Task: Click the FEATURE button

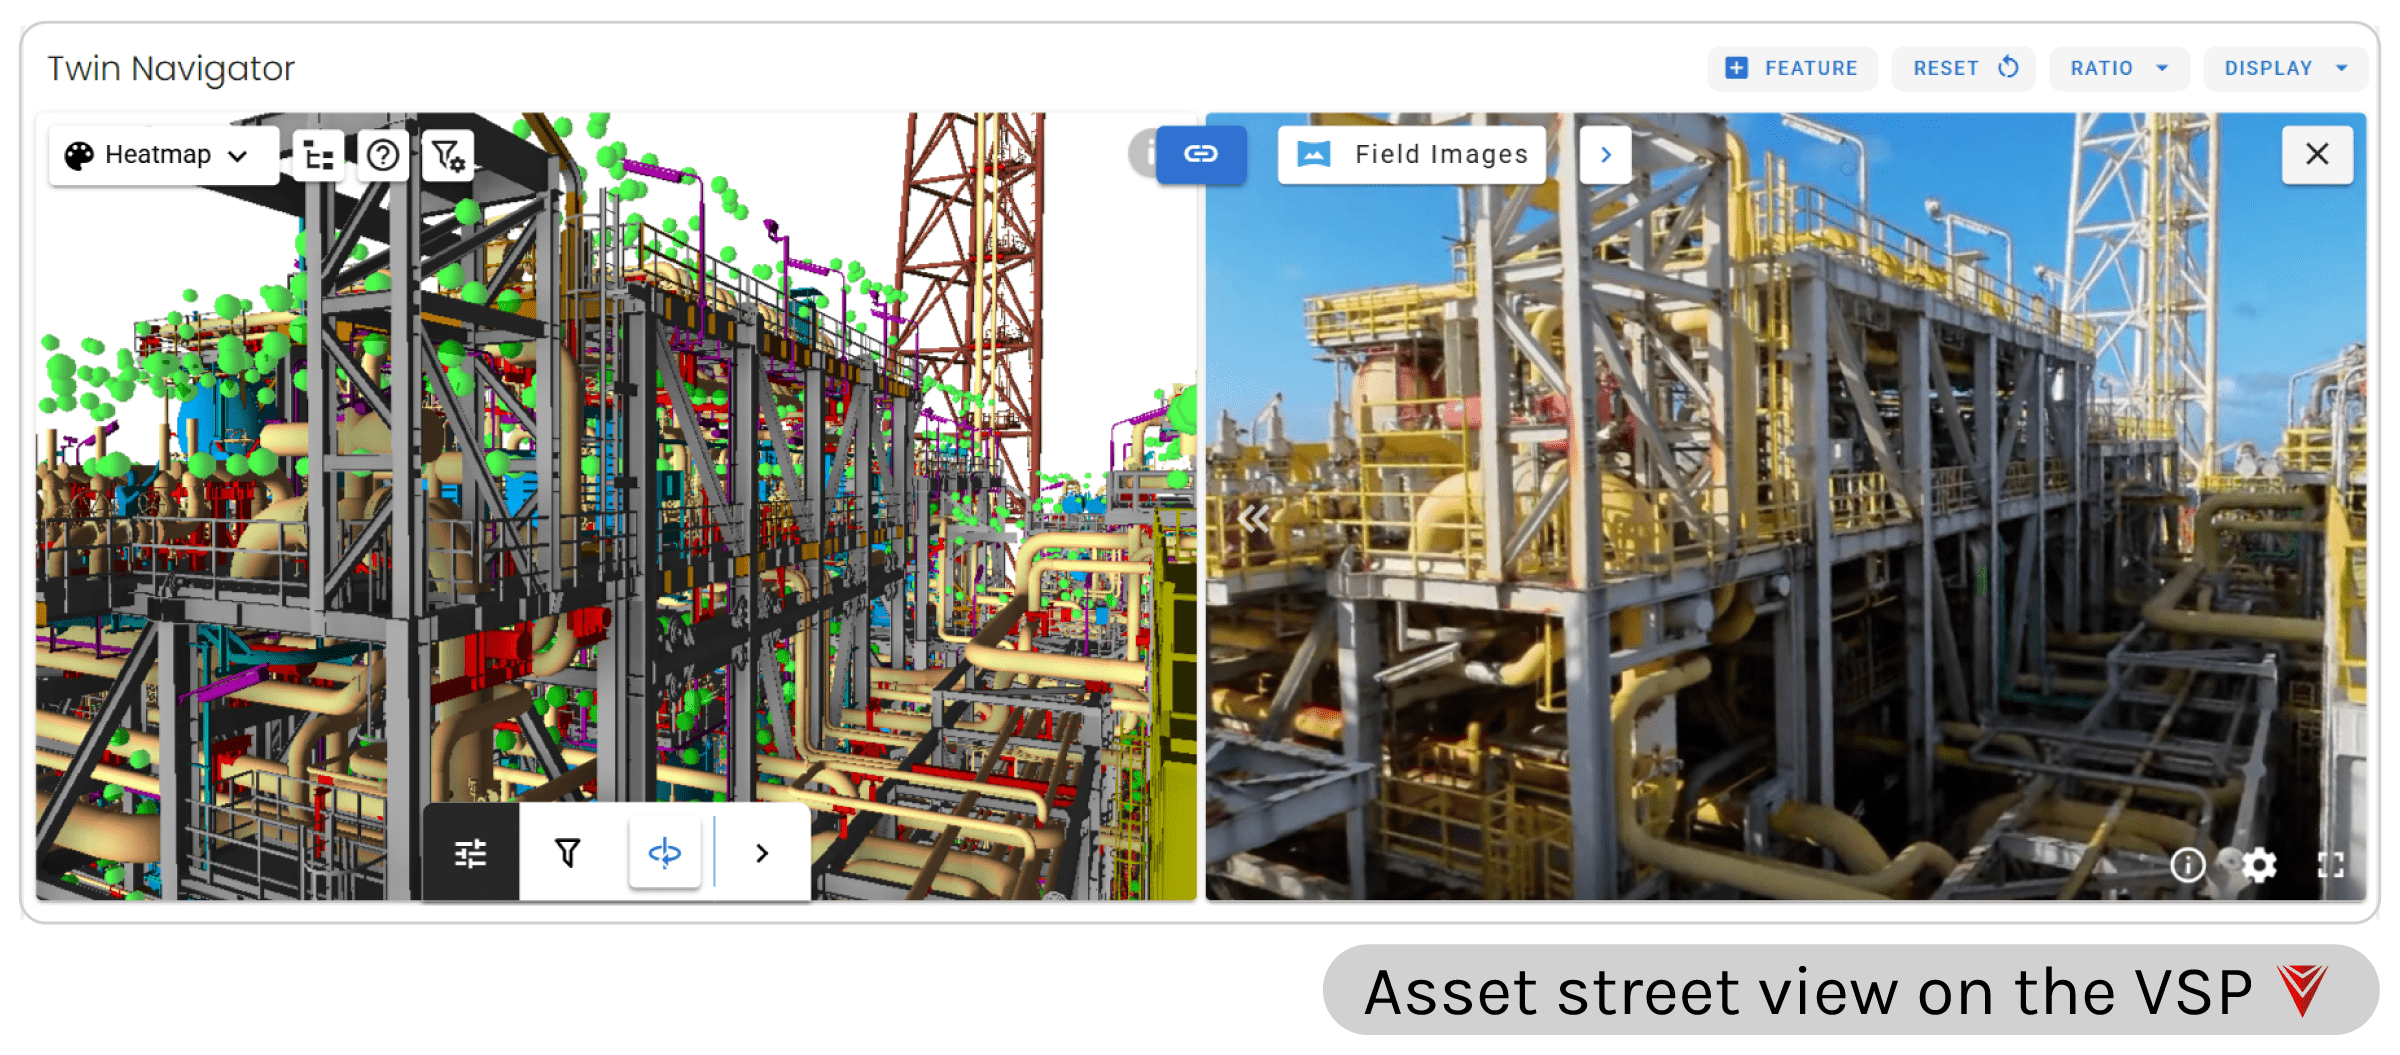Action: tap(1791, 68)
